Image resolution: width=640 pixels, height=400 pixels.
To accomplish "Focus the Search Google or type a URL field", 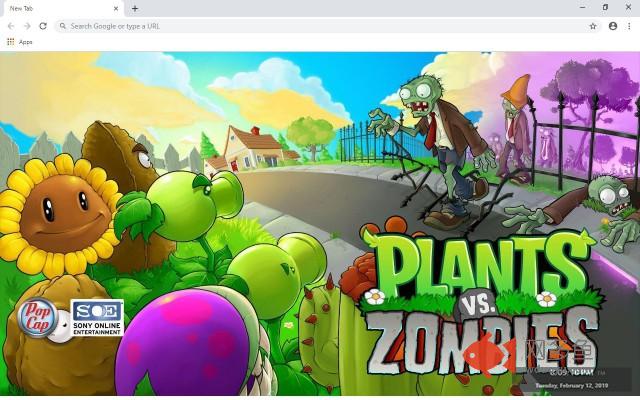I will click(x=327, y=26).
